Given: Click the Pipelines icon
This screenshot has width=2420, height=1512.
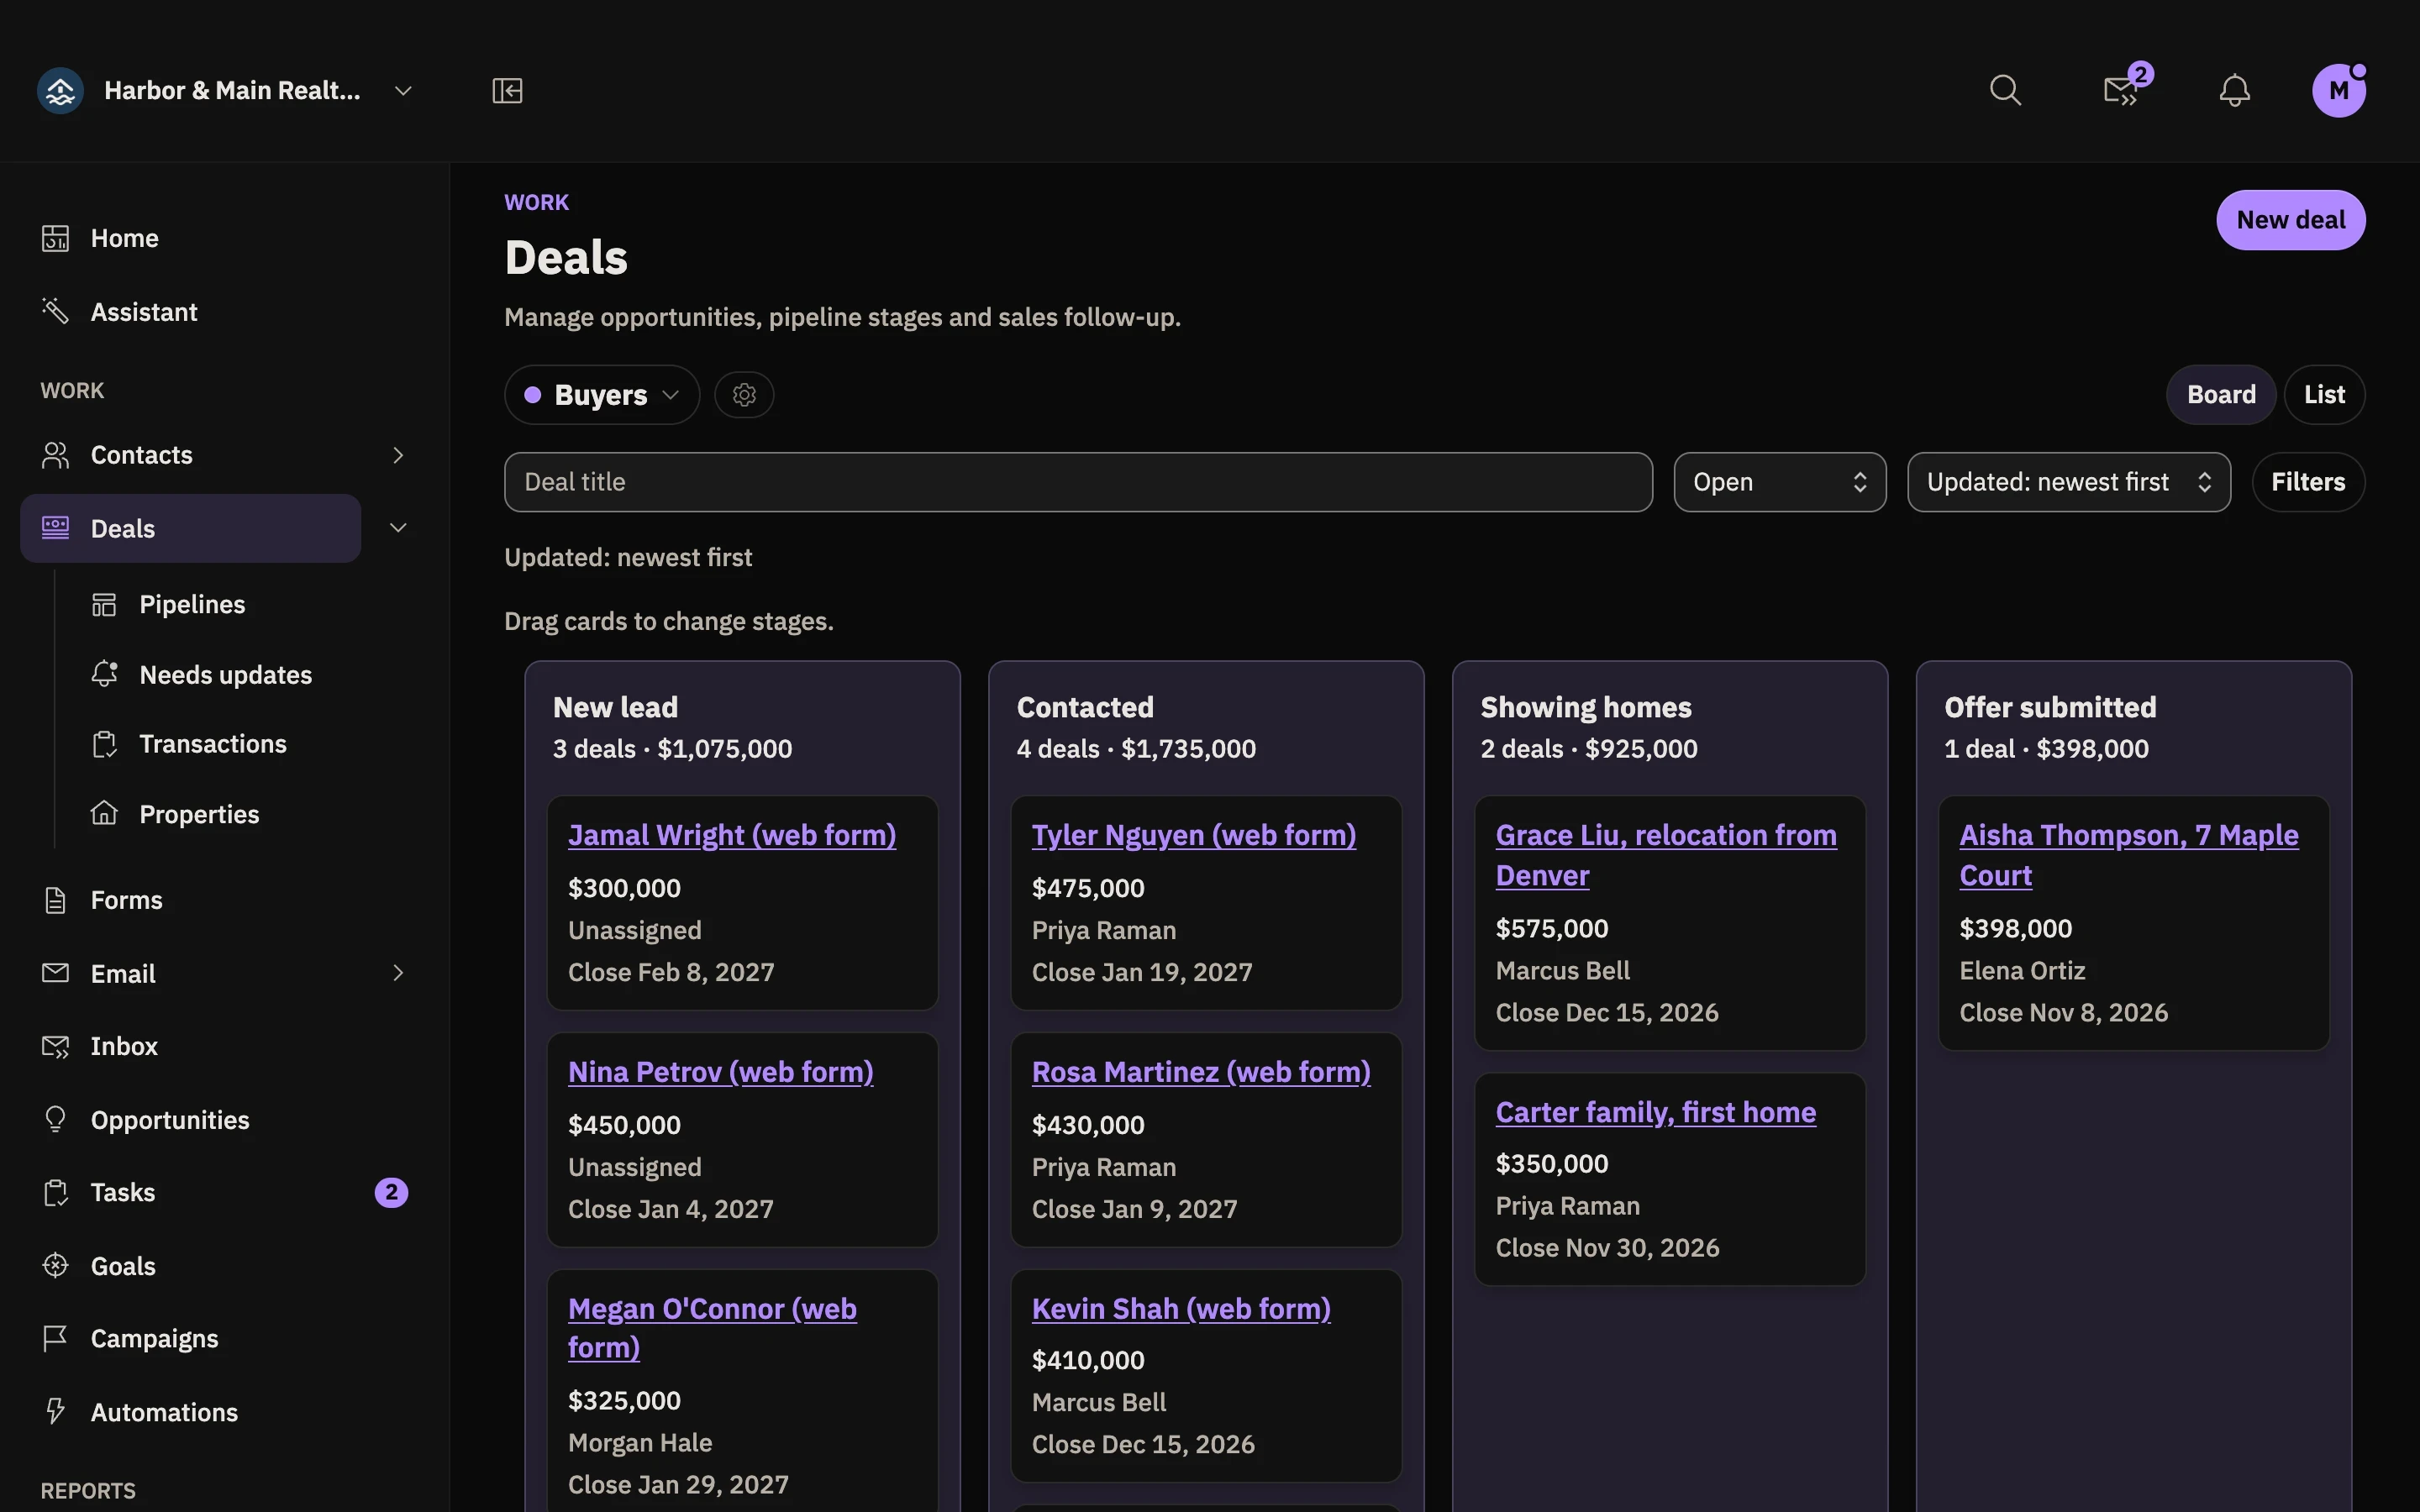Looking at the screenshot, I should 104,604.
